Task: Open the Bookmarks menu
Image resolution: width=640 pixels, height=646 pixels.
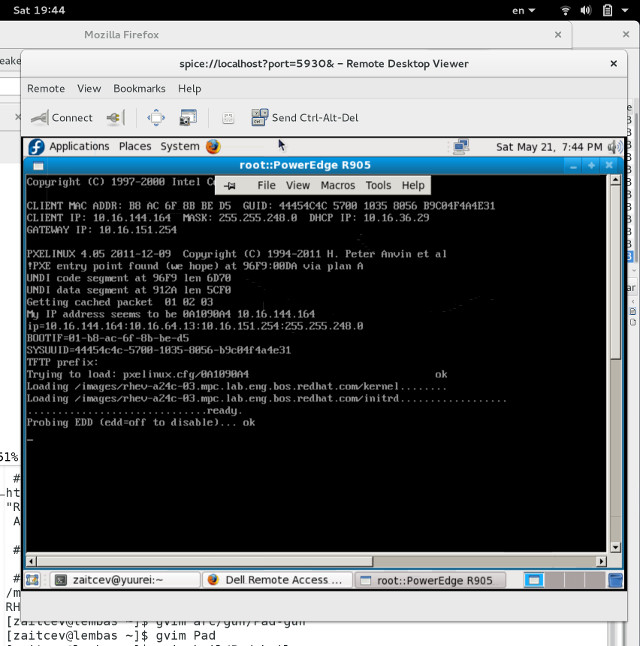Action: tap(139, 89)
